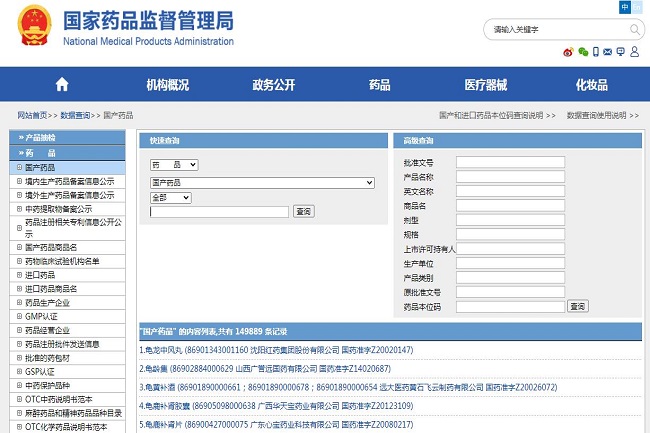Click the monitor message icon
Screen dimensions: 650x433
pos(621,52)
